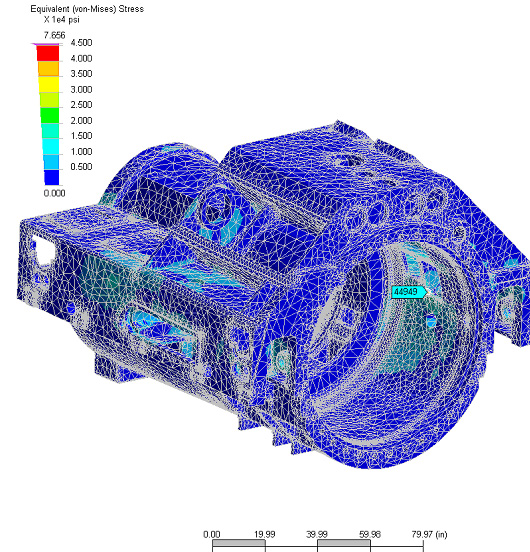Image resolution: width=530 pixels, height=552 pixels.
Task: Click the 0.500 legend value
Action: point(81,167)
